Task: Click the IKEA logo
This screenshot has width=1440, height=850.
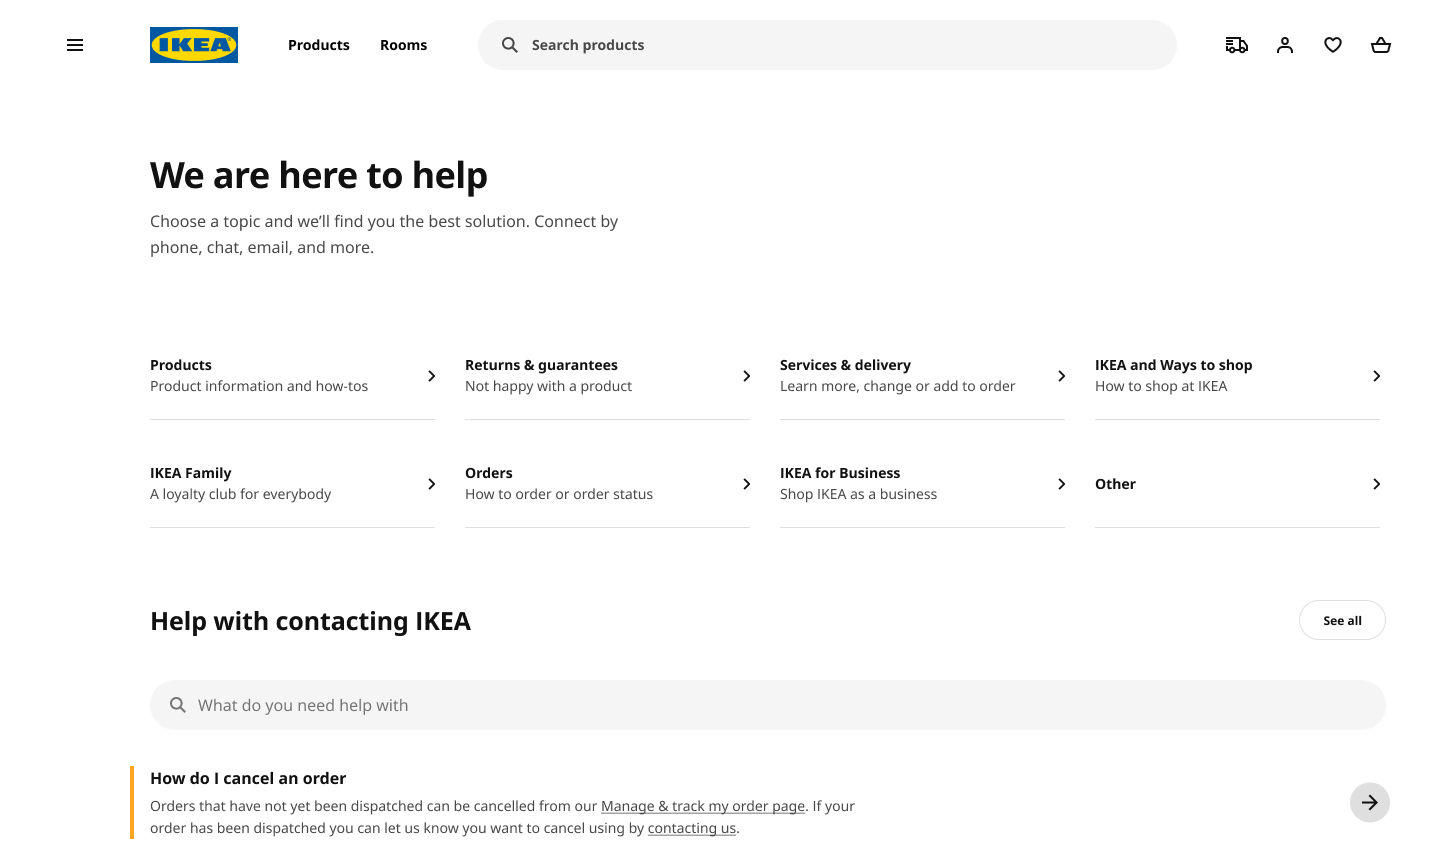Action: [194, 45]
